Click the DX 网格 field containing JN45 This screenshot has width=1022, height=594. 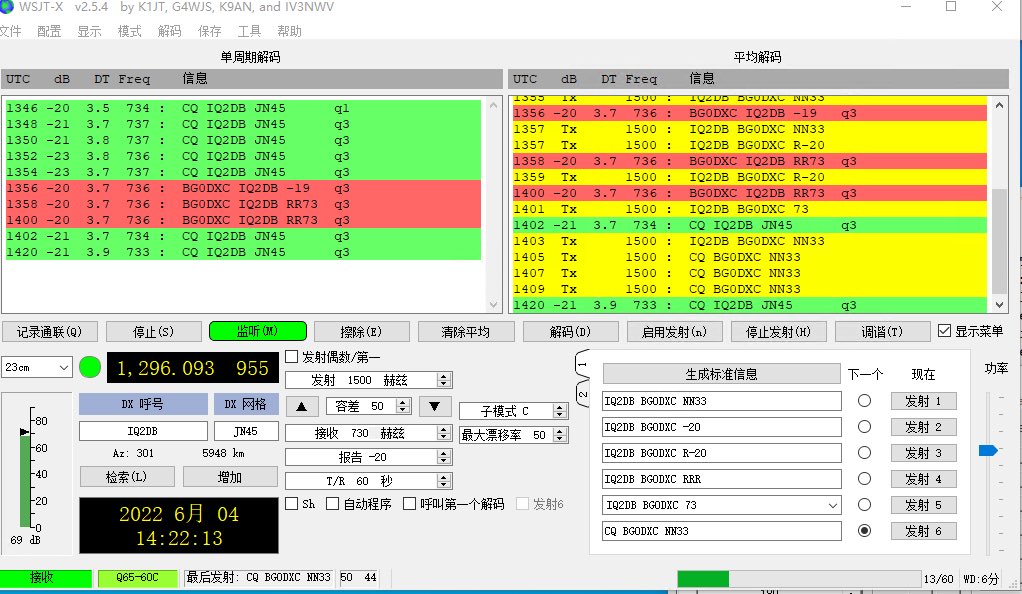coord(246,431)
